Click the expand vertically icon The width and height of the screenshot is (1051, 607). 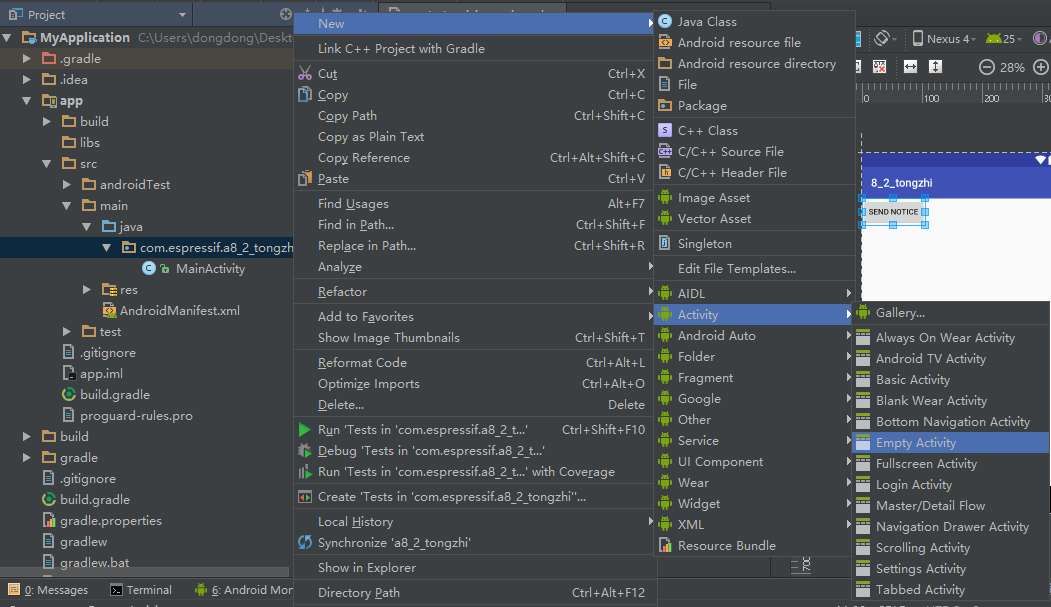[936, 66]
